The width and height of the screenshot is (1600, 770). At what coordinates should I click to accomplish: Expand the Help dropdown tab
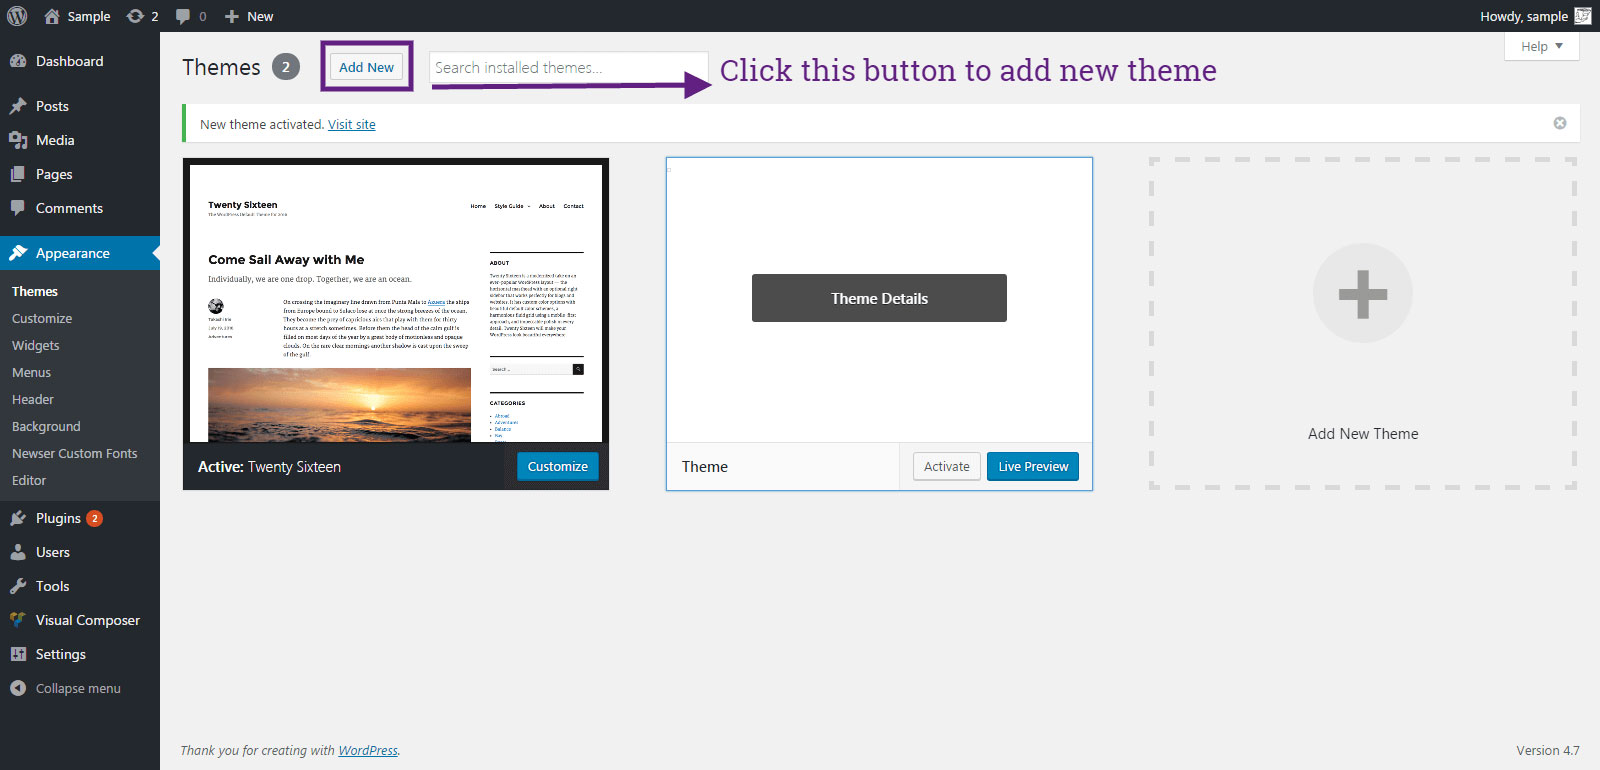pos(1541,47)
